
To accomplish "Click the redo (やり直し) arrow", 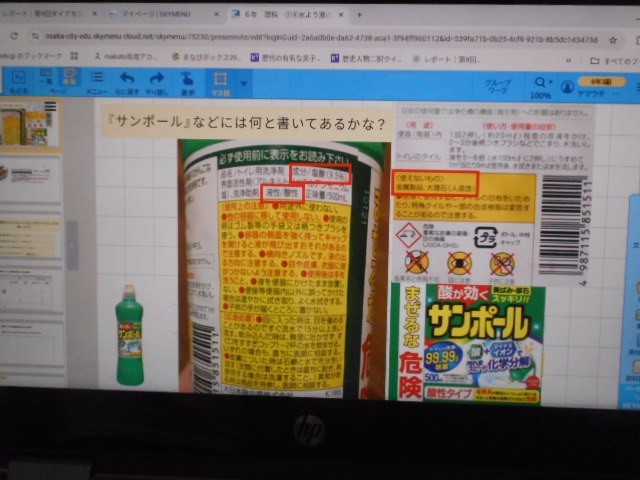I will point(156,82).
